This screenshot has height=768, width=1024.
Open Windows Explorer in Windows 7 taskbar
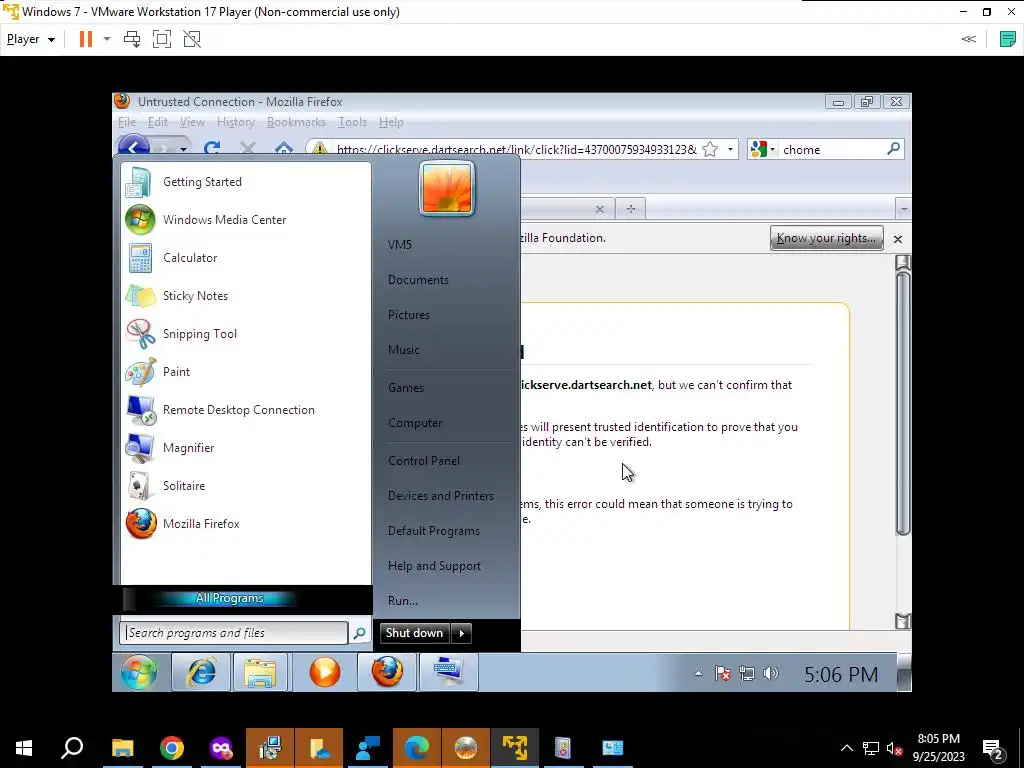click(x=260, y=672)
